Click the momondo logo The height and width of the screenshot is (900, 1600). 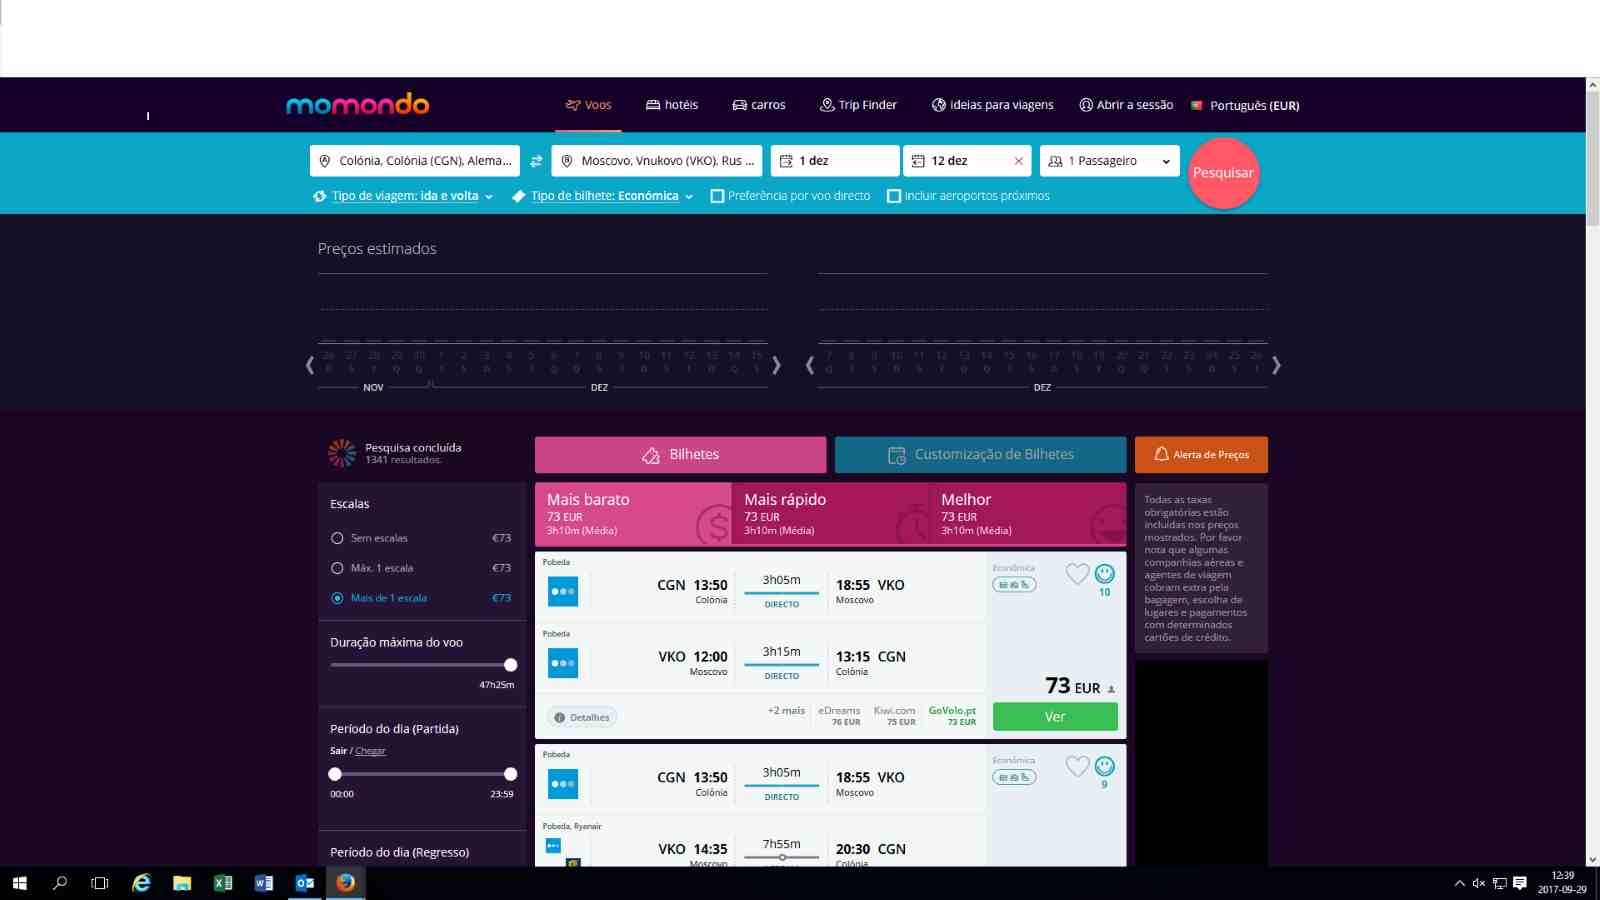[x=357, y=104]
